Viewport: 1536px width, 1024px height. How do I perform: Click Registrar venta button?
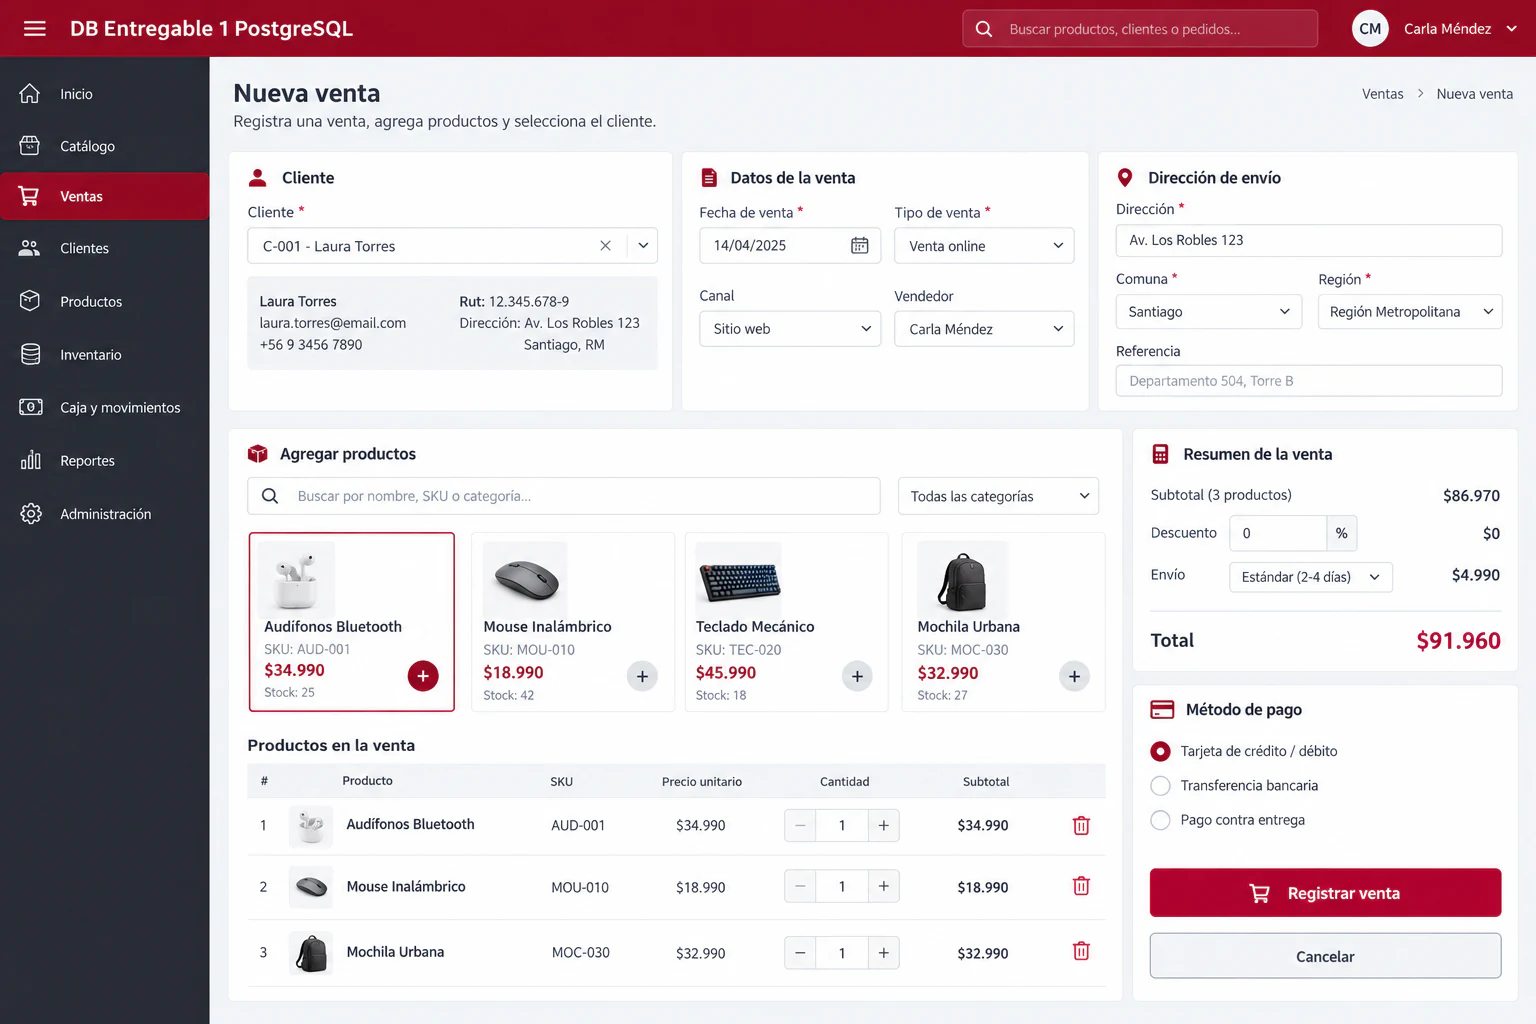pos(1325,893)
